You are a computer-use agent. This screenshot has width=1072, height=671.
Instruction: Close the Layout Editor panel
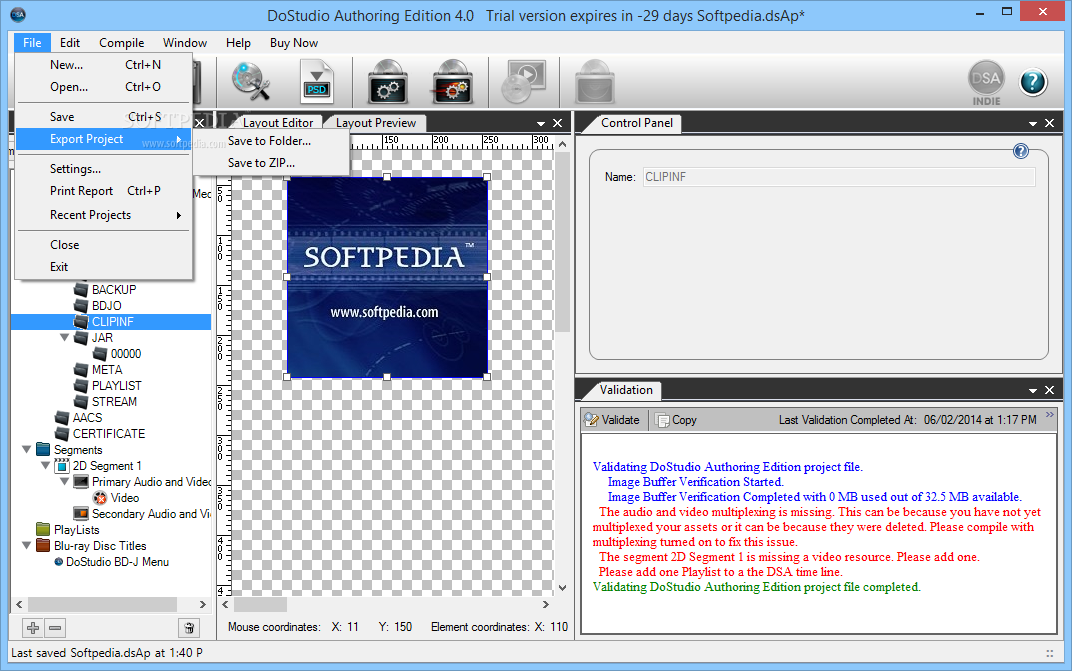558,123
